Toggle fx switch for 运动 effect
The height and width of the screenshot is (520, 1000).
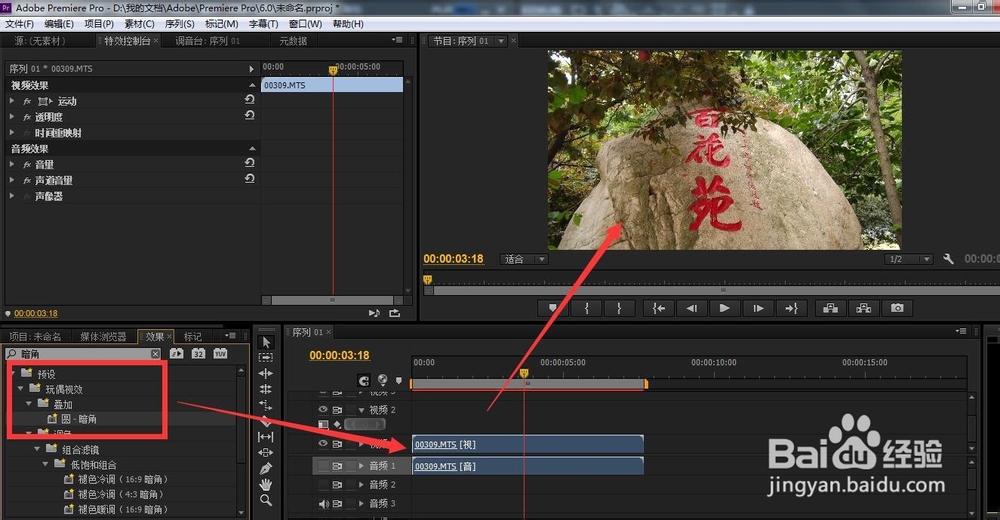pyautogui.click(x=27, y=101)
